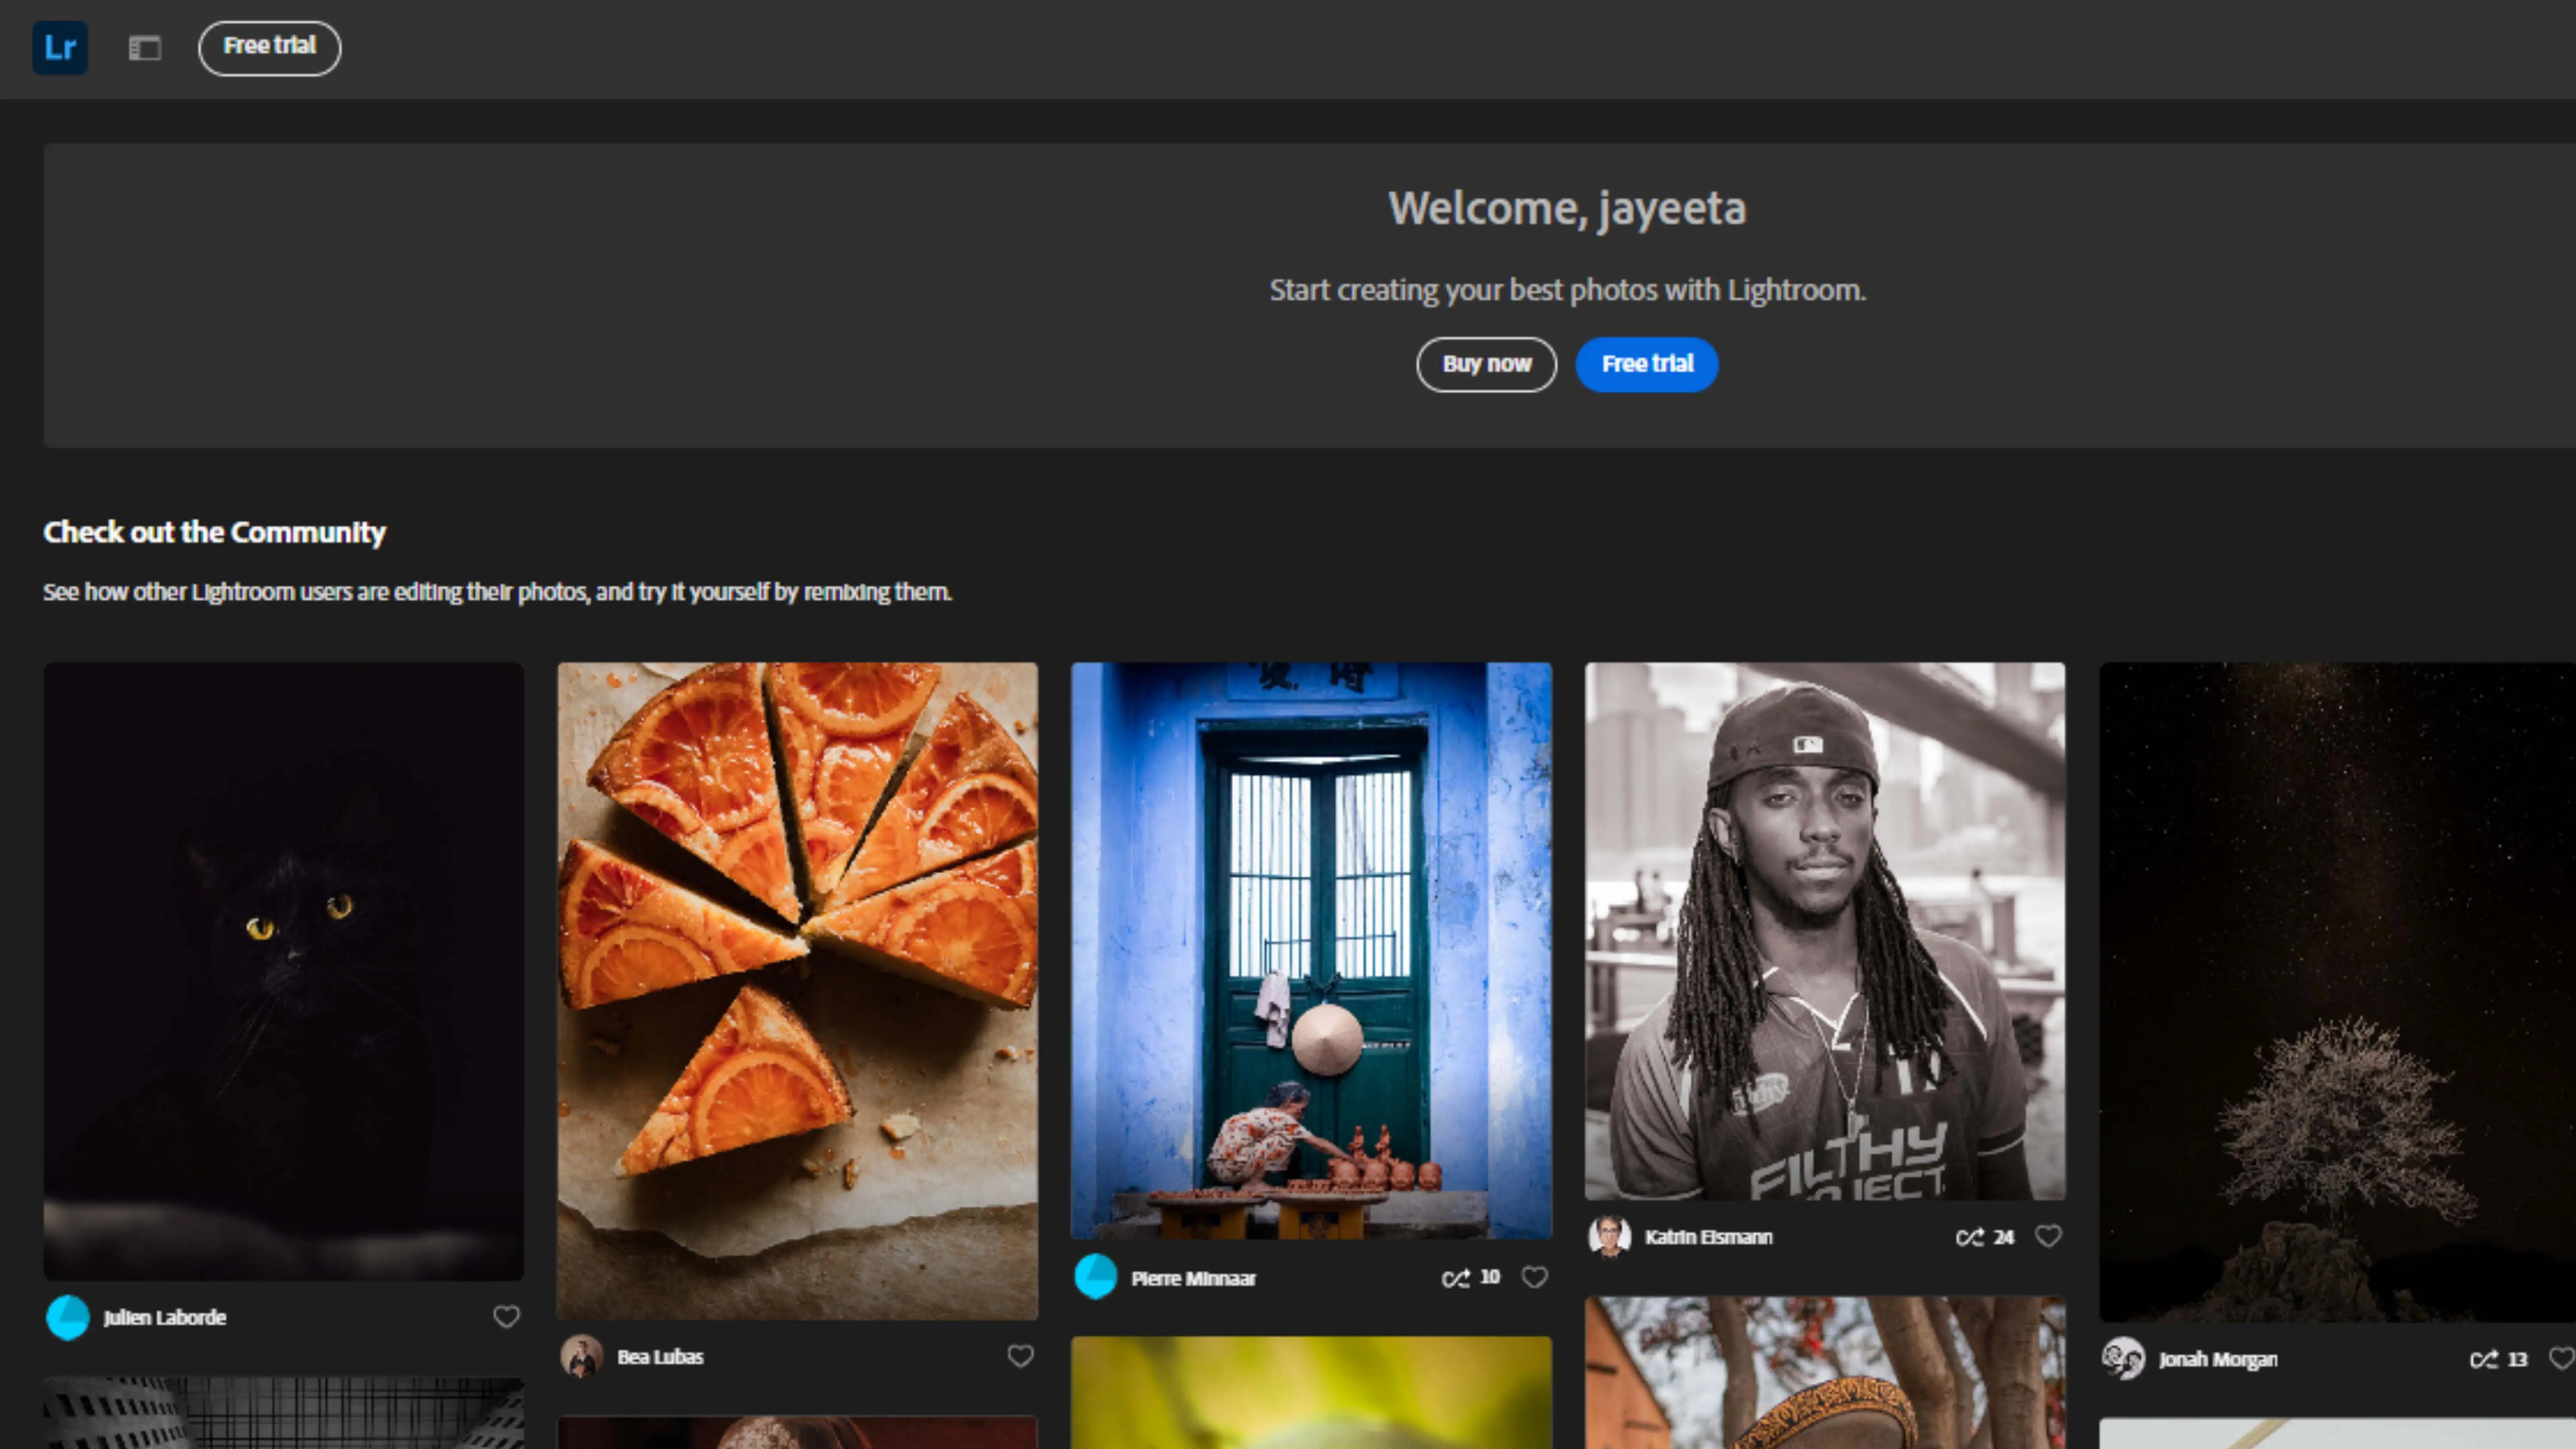Open Pierre Minnaar's profile avatar
The height and width of the screenshot is (1449, 2576).
tap(1096, 1277)
